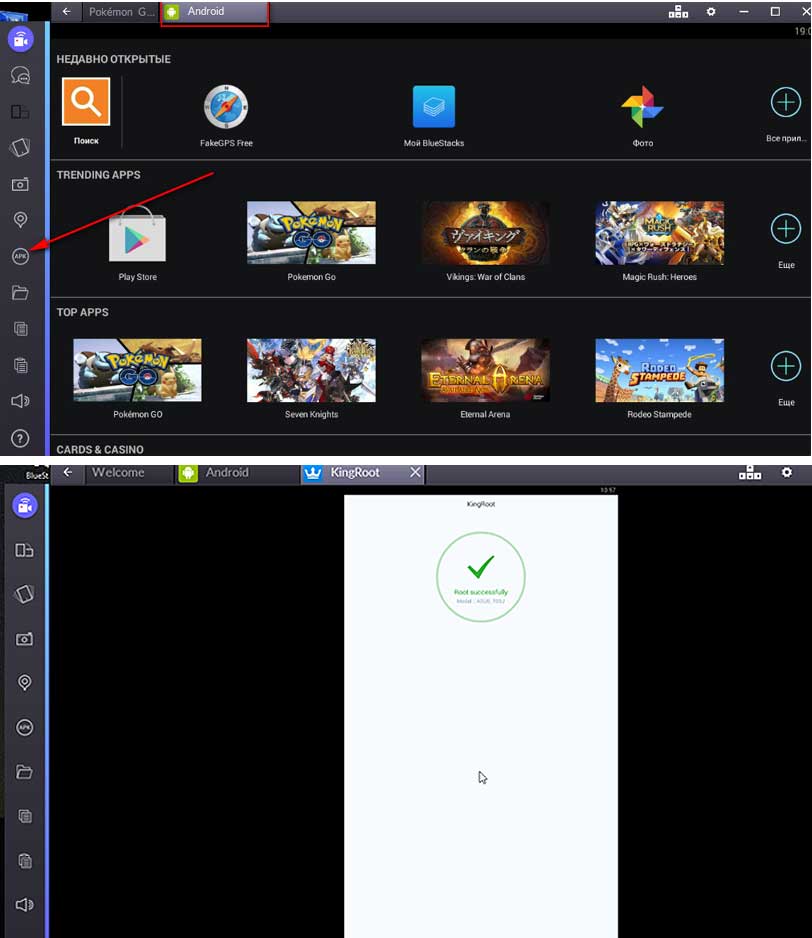Viewport: 812px width, 938px height.
Task: Click the location pin icon in KingRoot window sidebar
Action: [x=25, y=683]
